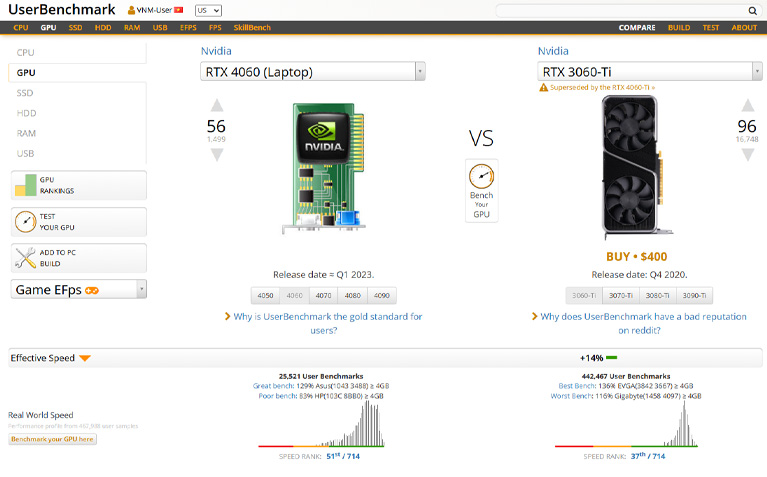Click the search magnifier icon
The image size is (767, 477).
[x=752, y=11]
